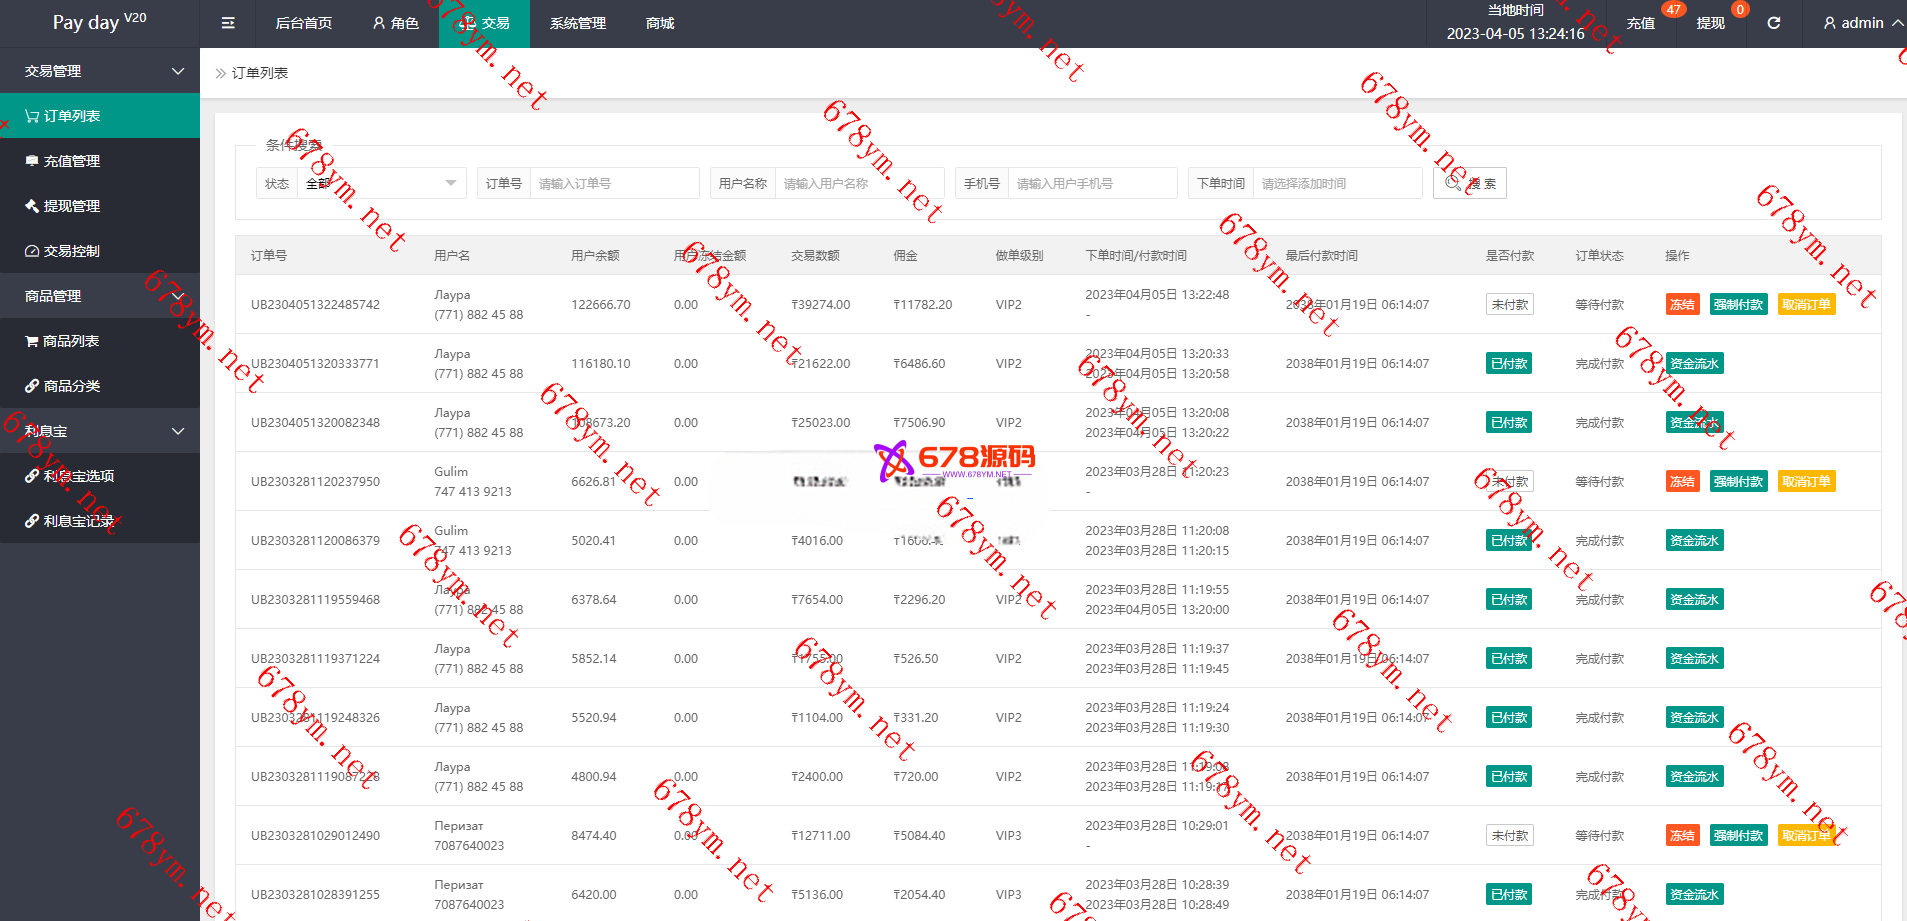Click the 商品列表 cart icon
Image resolution: width=1907 pixels, height=921 pixels.
(x=32, y=341)
